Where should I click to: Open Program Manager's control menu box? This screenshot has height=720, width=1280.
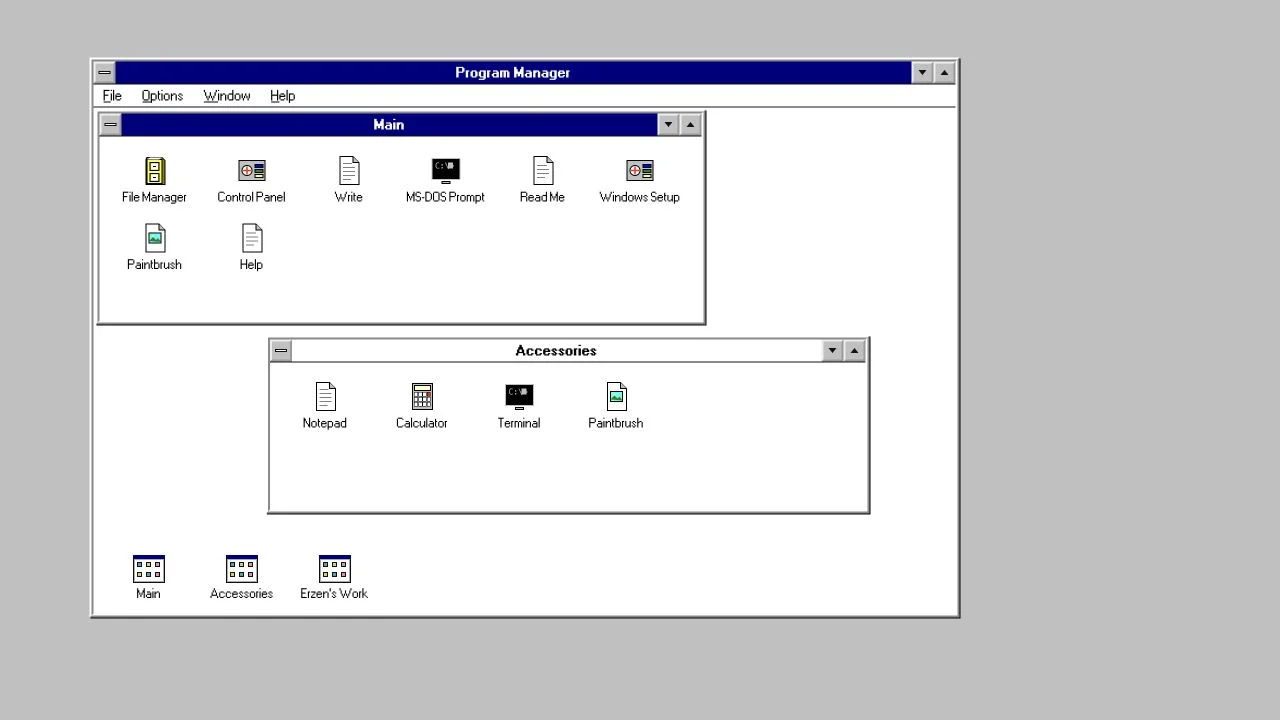coord(104,73)
